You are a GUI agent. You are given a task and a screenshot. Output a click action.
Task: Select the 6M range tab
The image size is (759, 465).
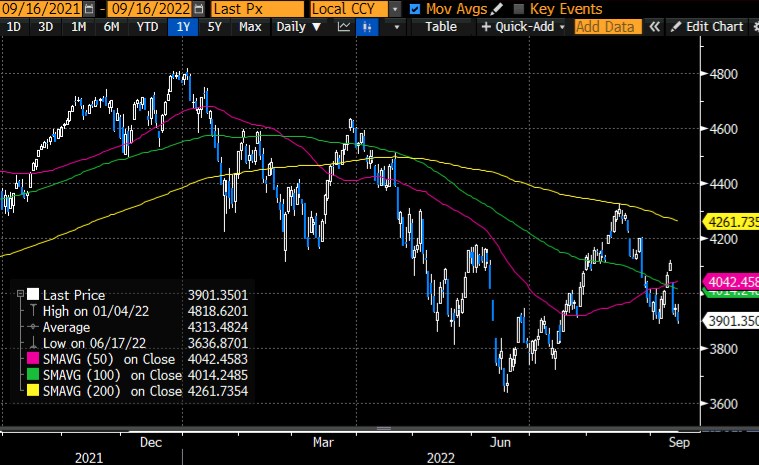[111, 27]
